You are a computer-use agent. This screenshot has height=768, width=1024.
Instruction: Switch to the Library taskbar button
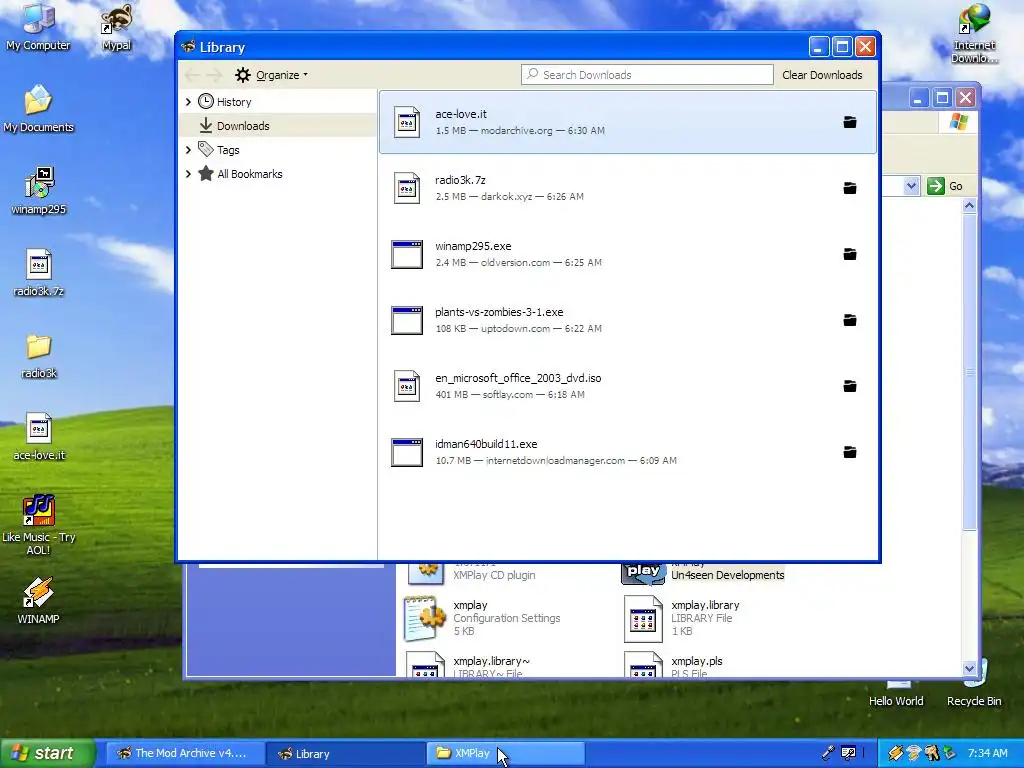pos(346,753)
